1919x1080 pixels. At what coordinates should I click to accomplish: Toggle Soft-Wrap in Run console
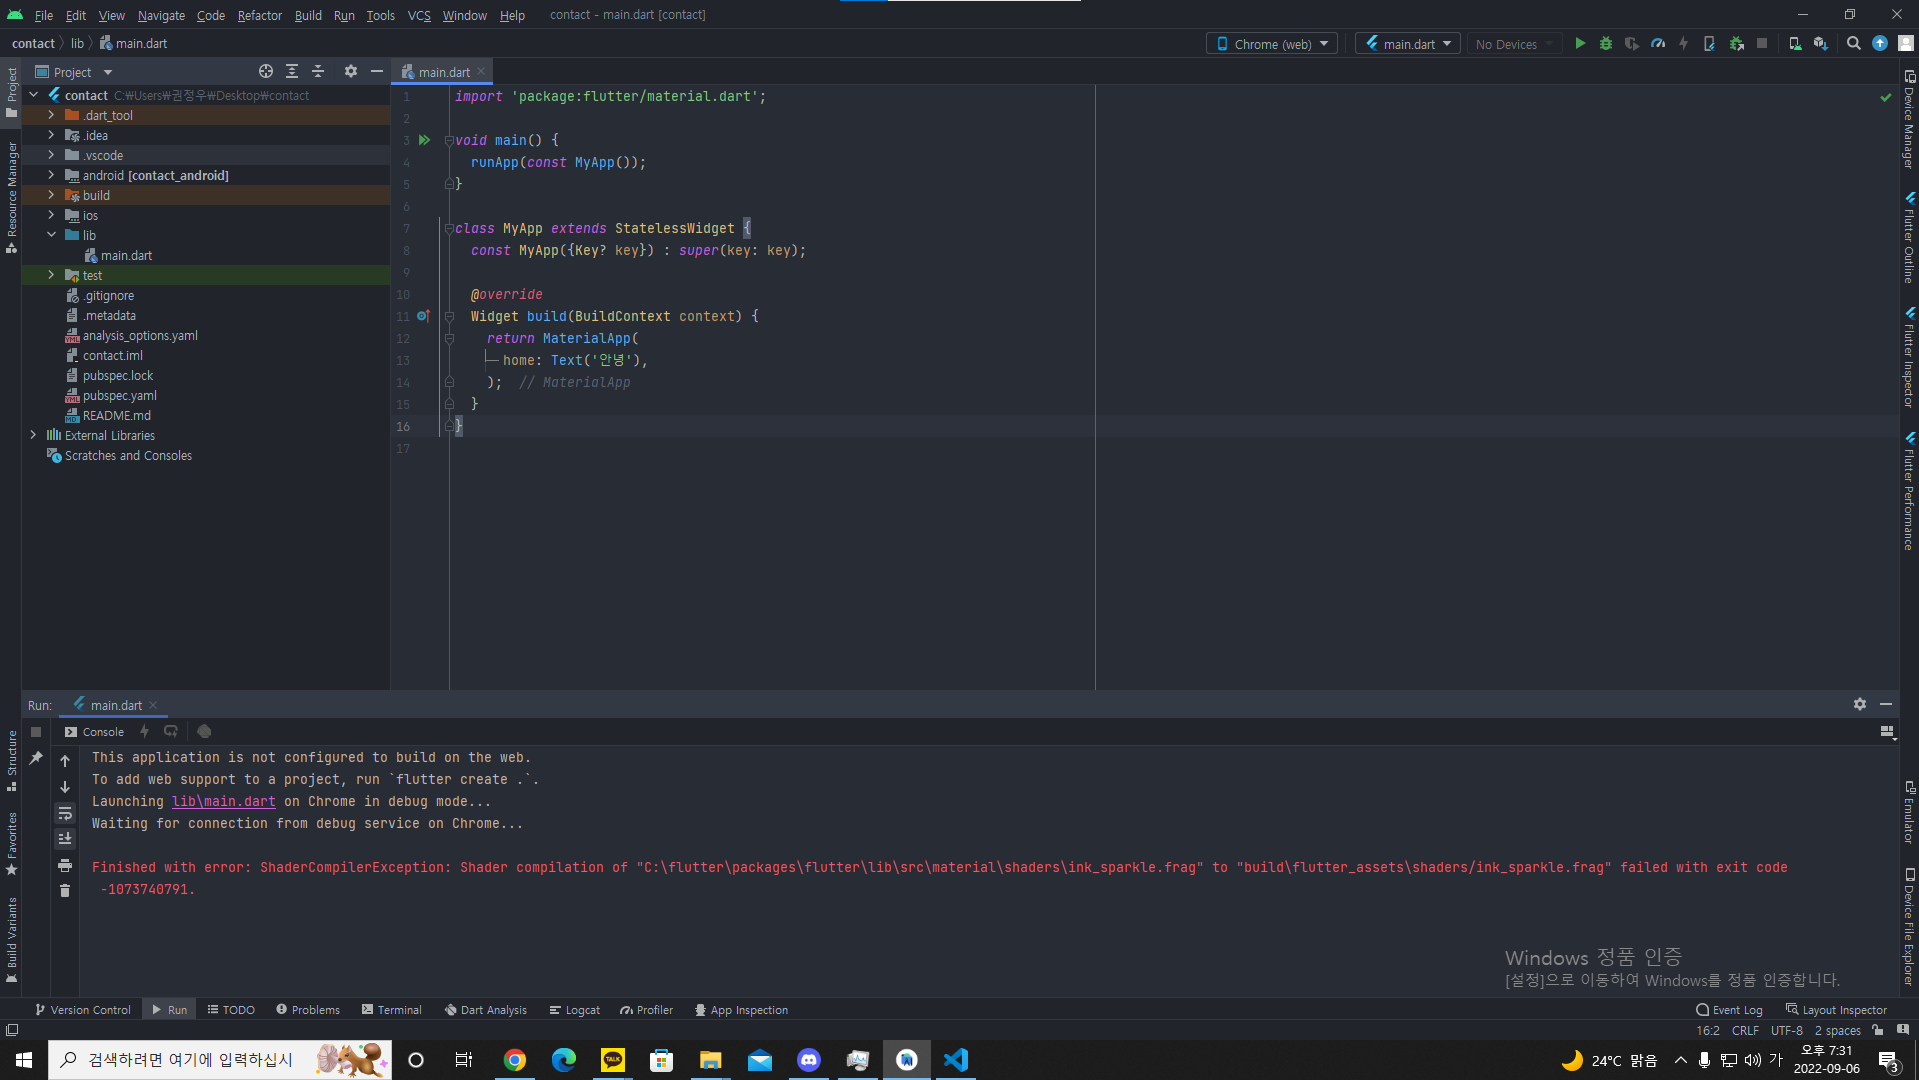65,814
